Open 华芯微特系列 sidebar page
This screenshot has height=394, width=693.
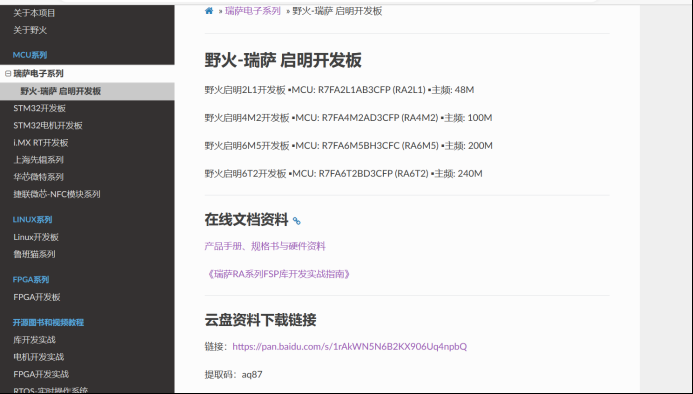[x=38, y=177]
